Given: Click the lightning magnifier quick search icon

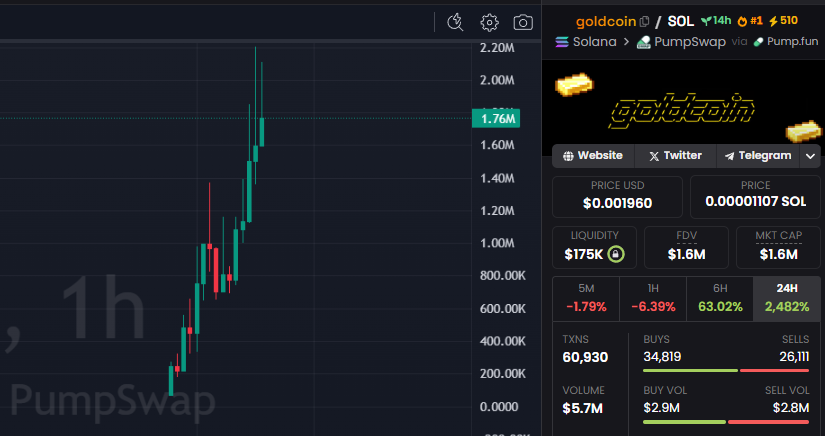Looking at the screenshot, I should (x=455, y=22).
